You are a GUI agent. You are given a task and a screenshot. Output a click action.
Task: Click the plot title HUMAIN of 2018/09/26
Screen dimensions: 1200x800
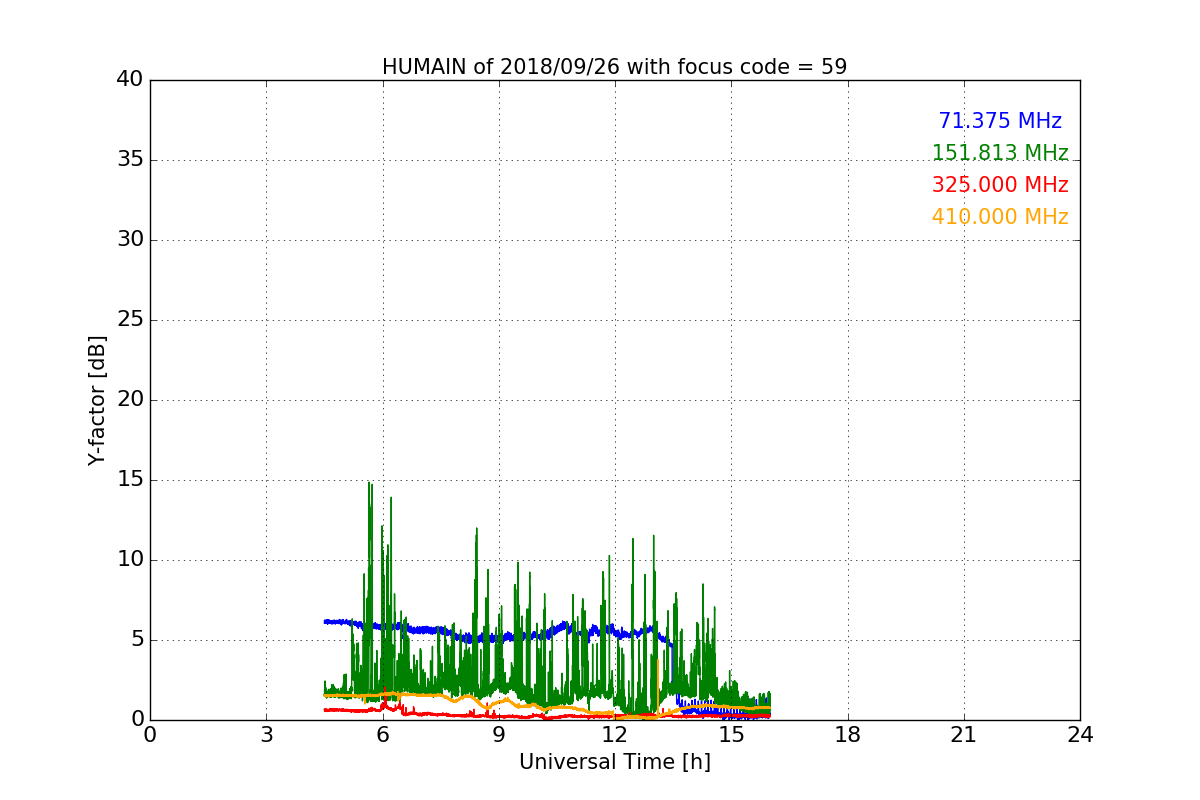(x=614, y=67)
